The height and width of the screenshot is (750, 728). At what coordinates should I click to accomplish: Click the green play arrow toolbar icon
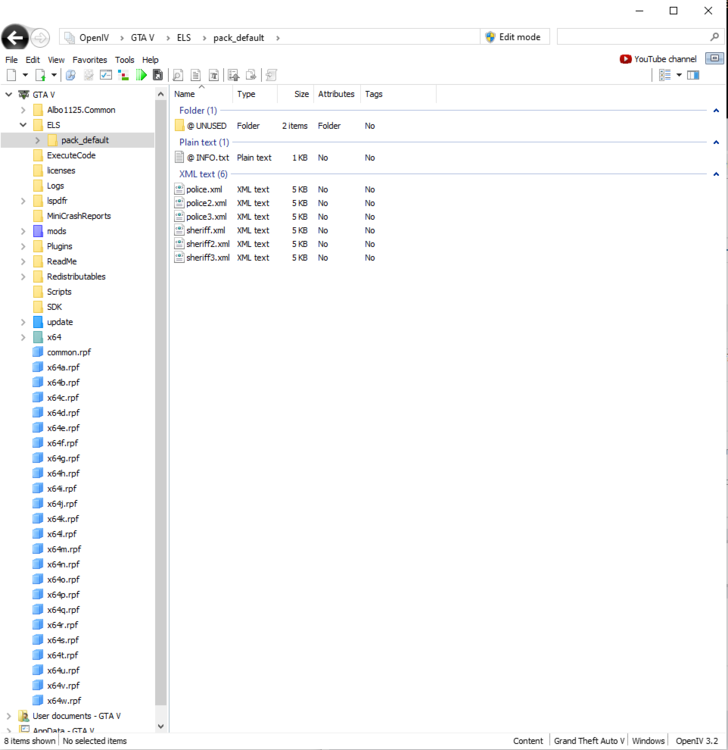[141, 75]
